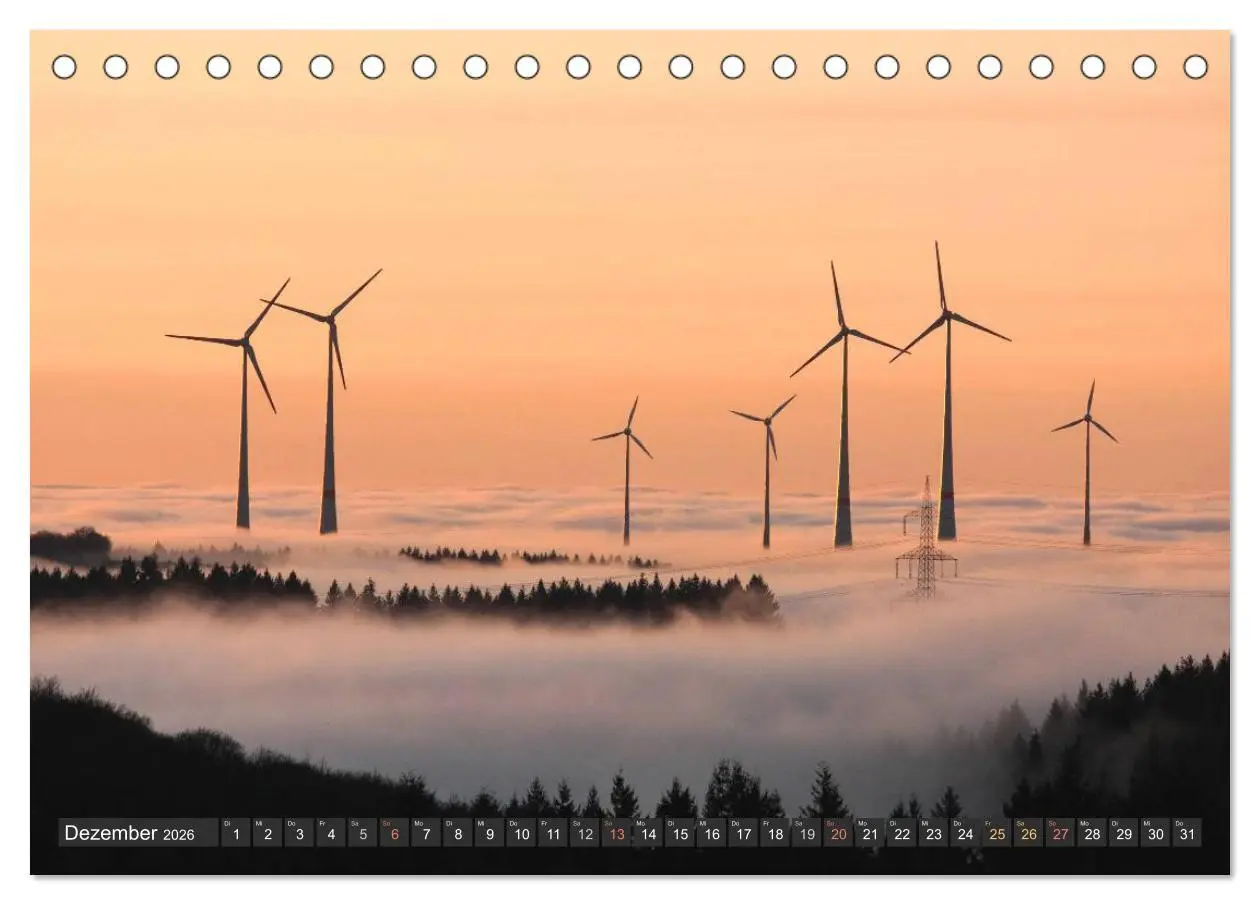
Task: Select day 5 in the calendar strip
Action: (x=362, y=833)
